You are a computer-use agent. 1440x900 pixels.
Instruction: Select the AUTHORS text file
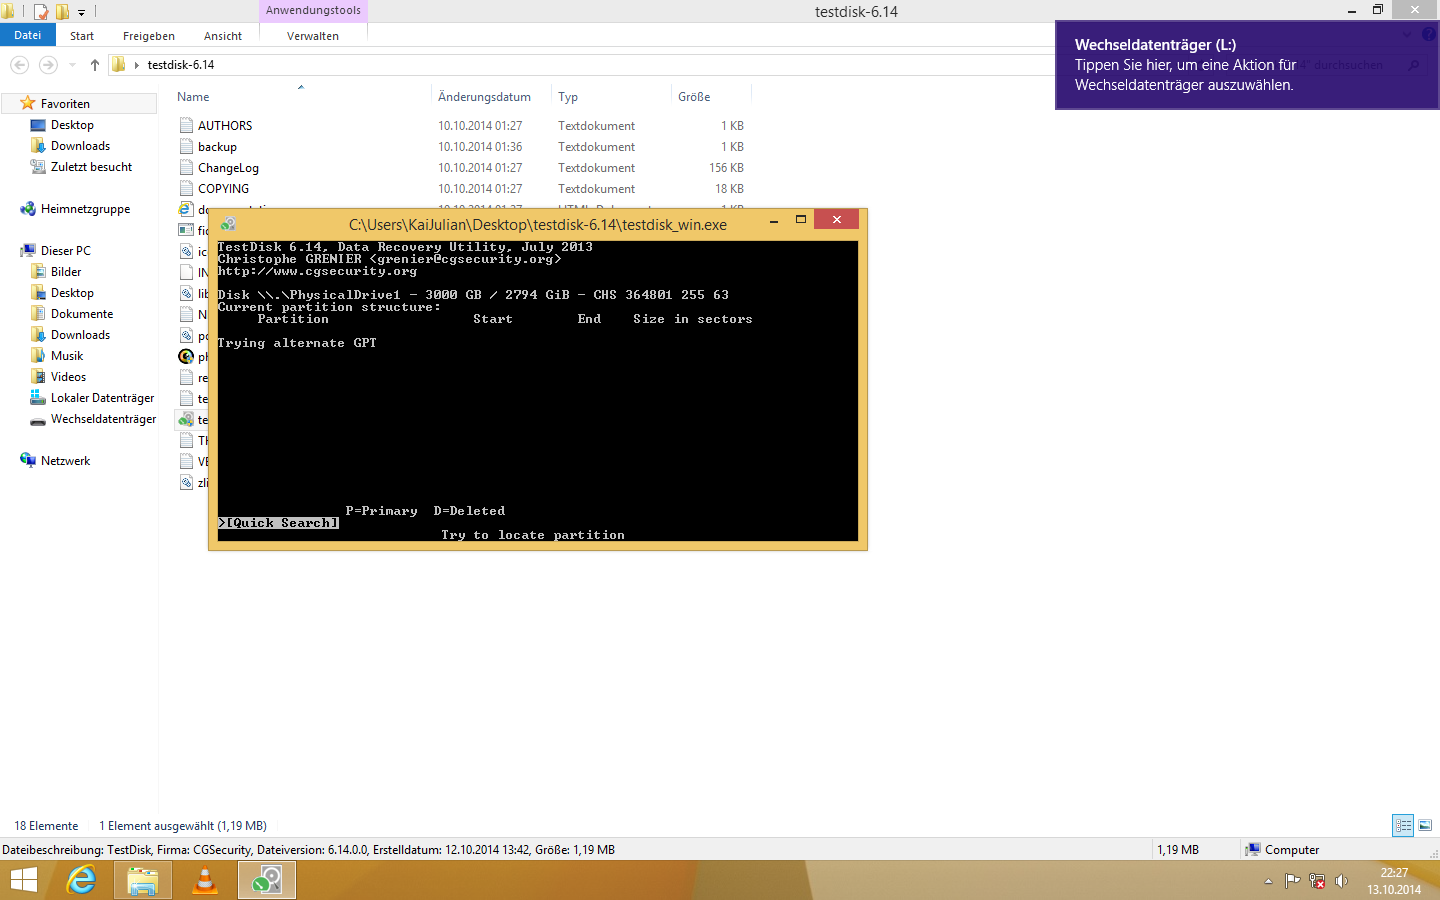coord(225,126)
